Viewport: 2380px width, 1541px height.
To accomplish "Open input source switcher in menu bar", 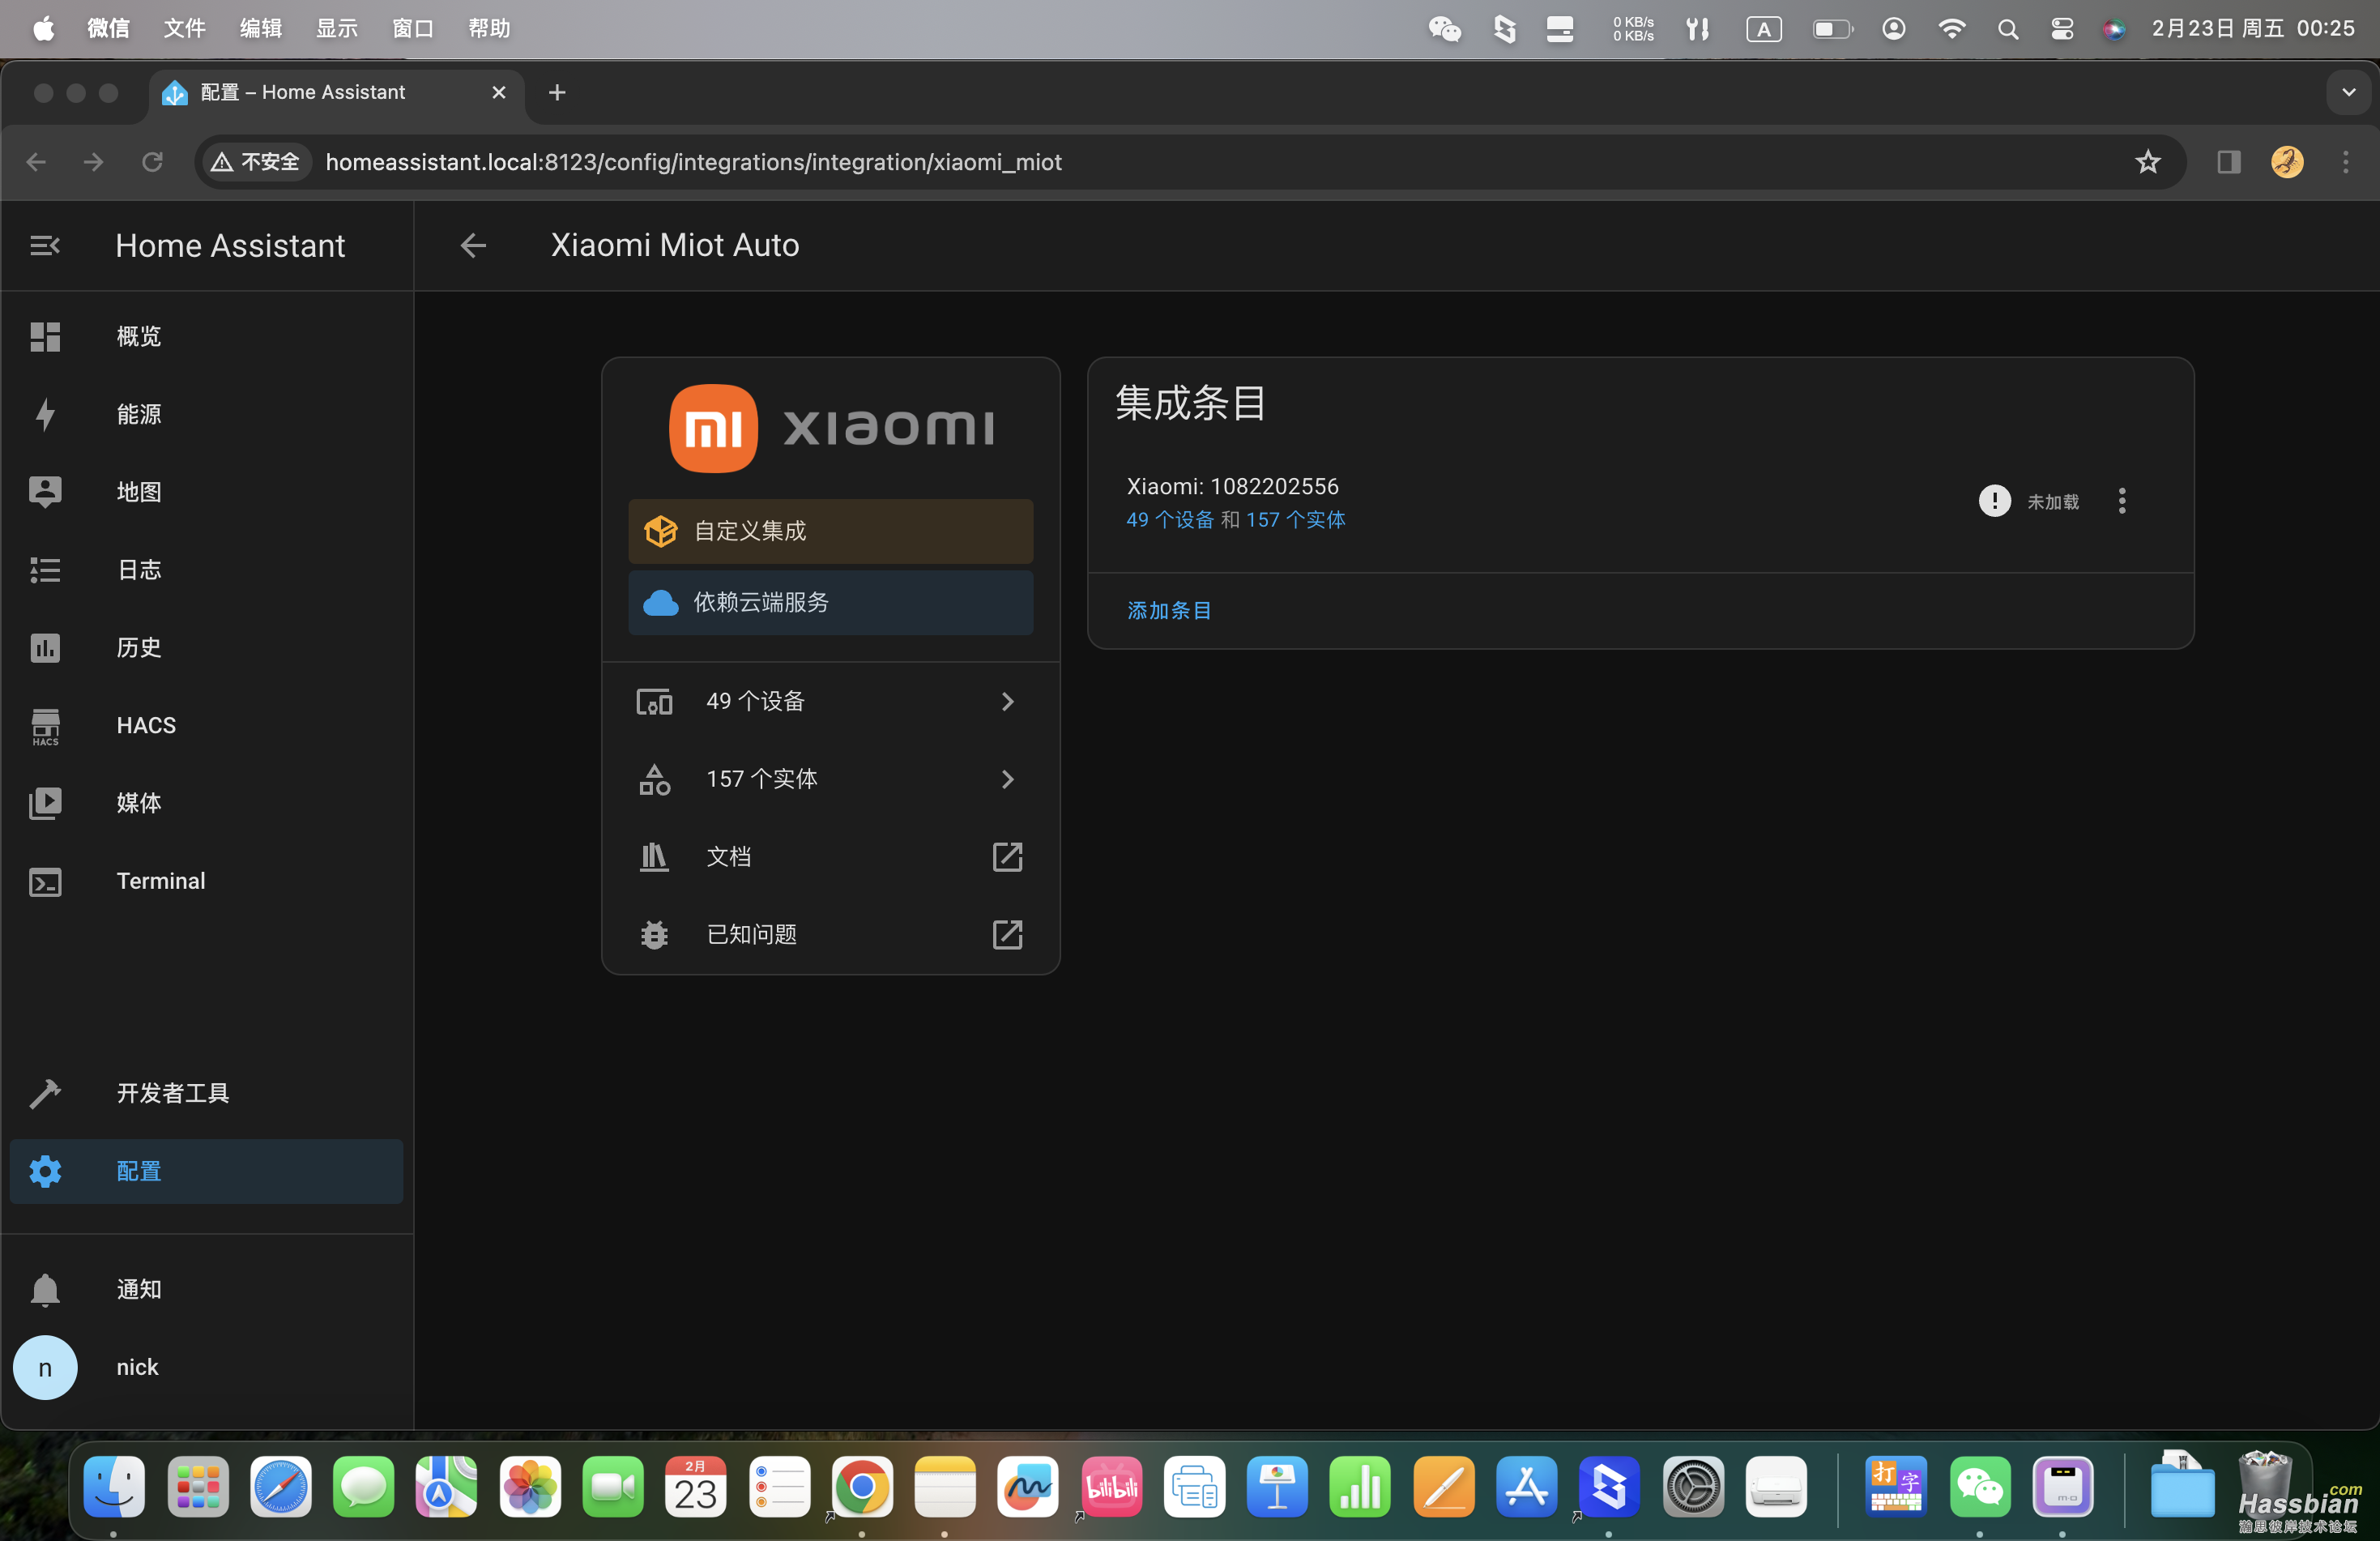I will [1763, 29].
